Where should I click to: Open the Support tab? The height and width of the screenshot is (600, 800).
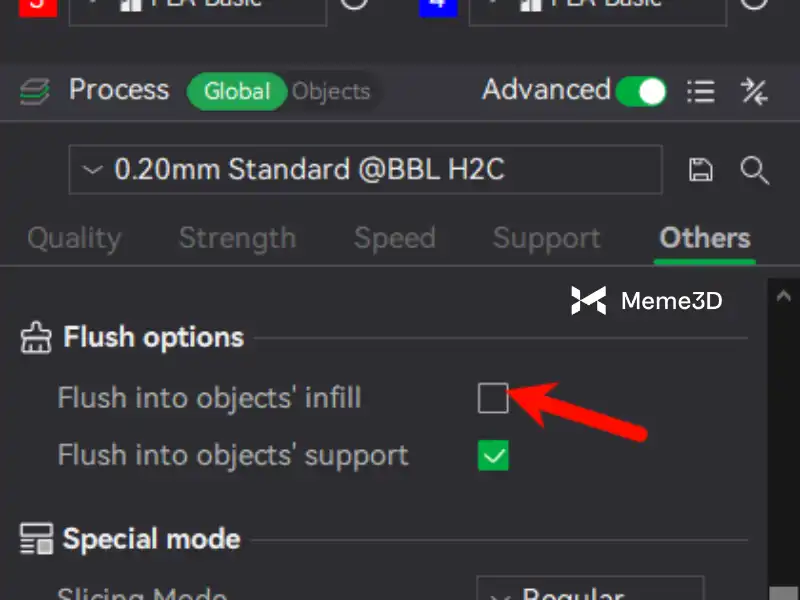(546, 238)
